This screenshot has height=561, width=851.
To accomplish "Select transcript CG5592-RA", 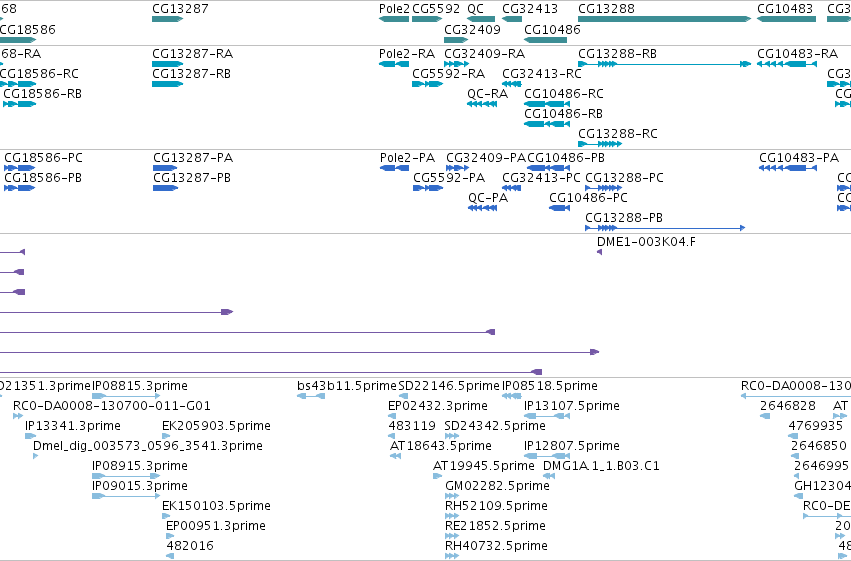I will click(x=428, y=84).
